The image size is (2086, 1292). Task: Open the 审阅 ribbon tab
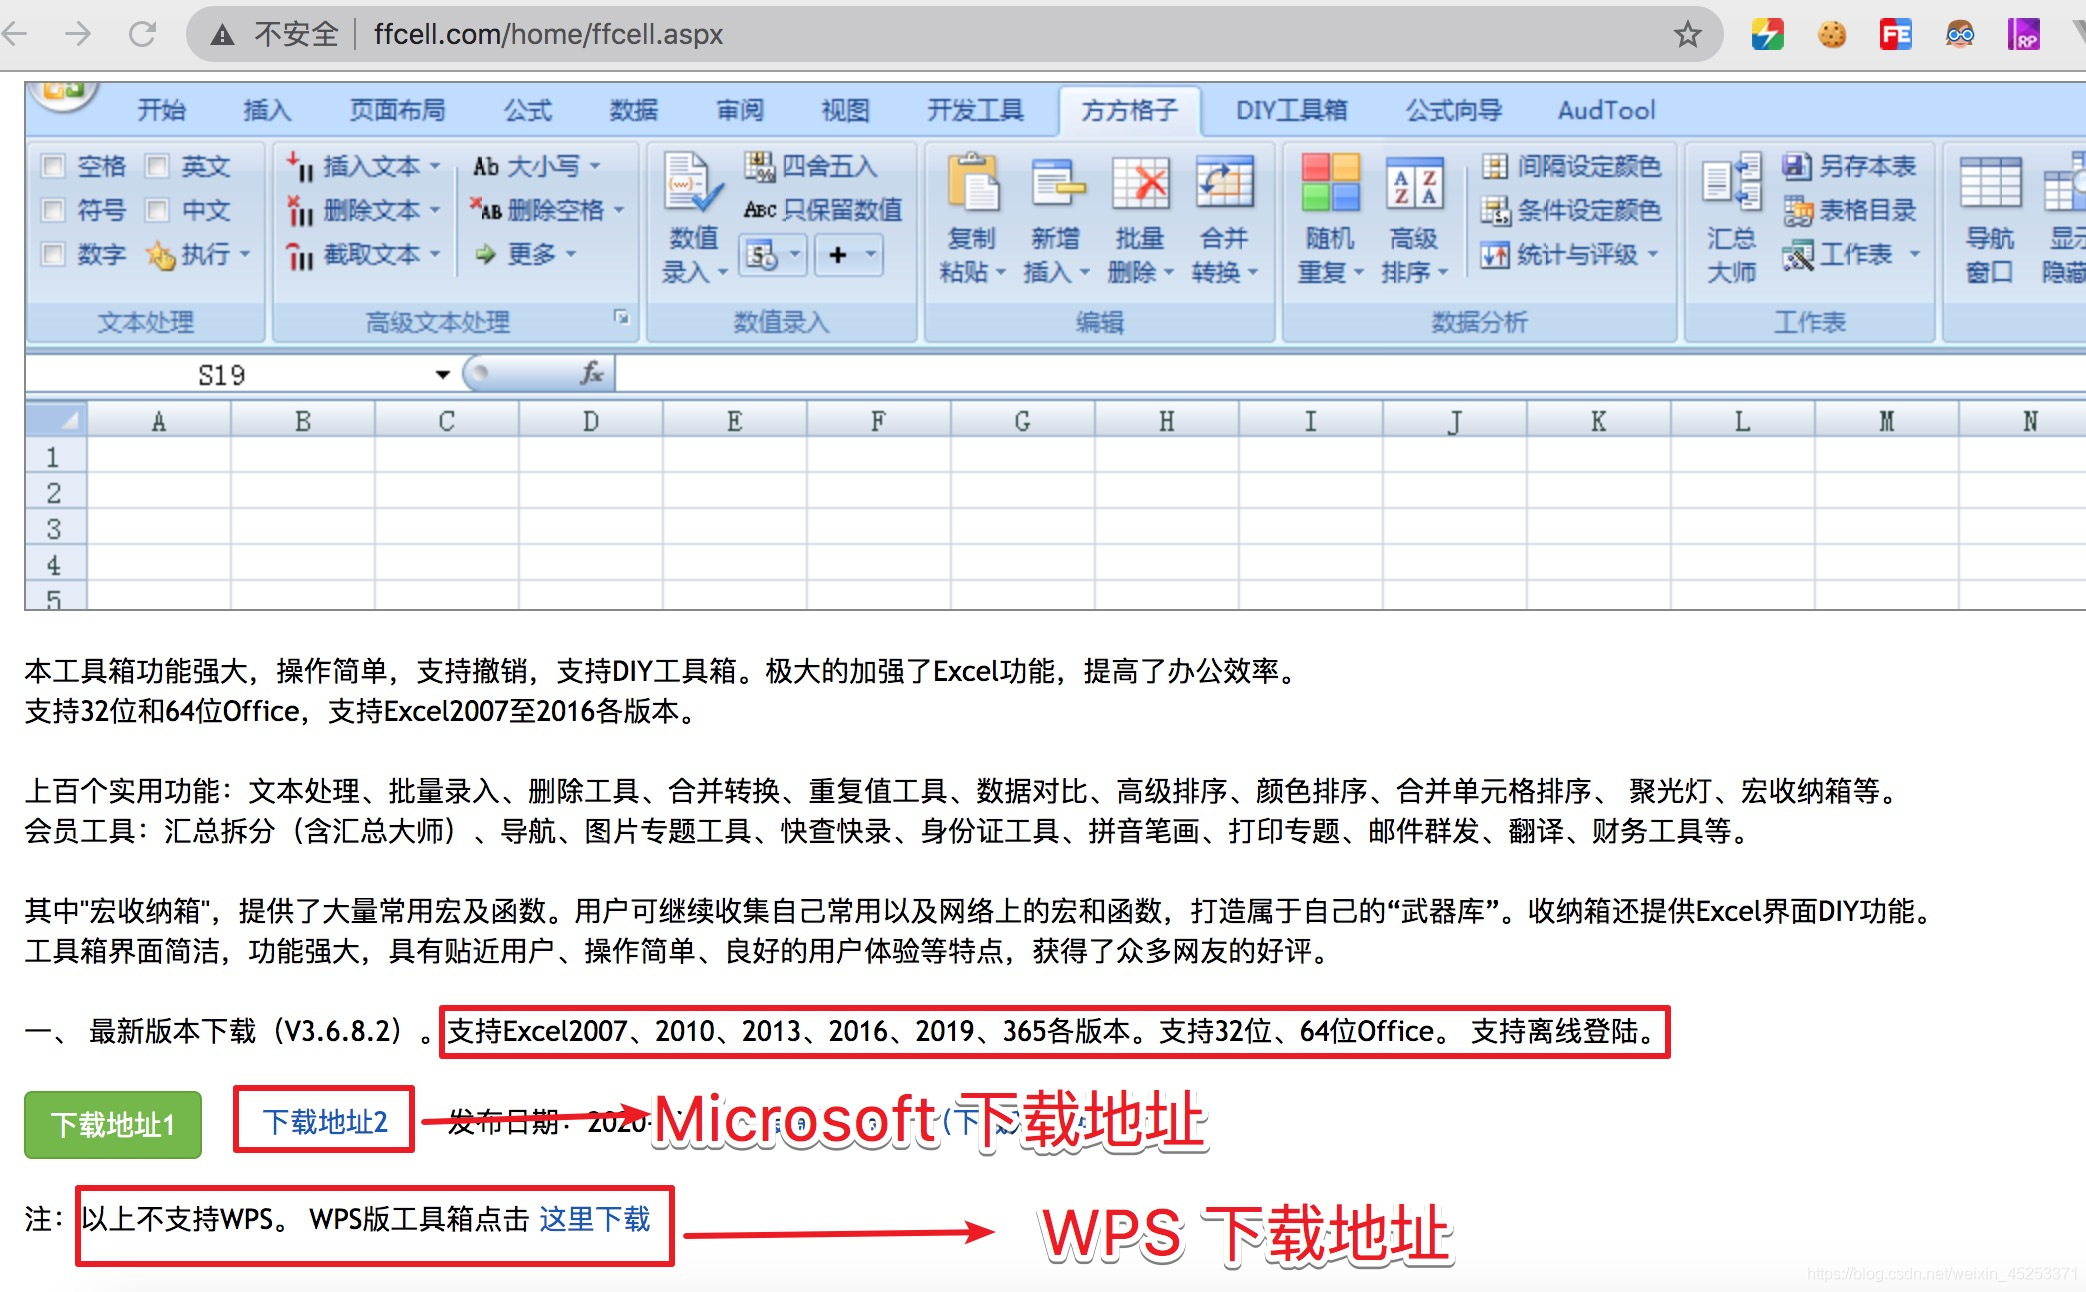(x=740, y=110)
